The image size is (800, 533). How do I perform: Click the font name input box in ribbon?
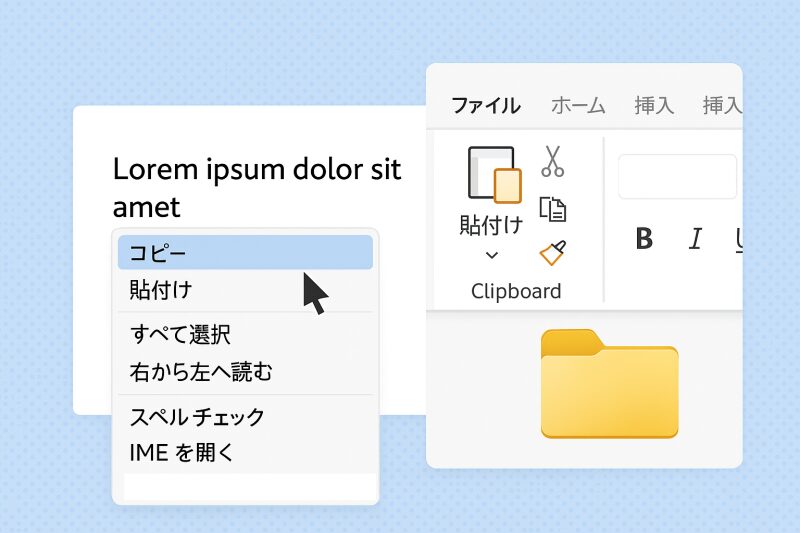[x=678, y=176]
